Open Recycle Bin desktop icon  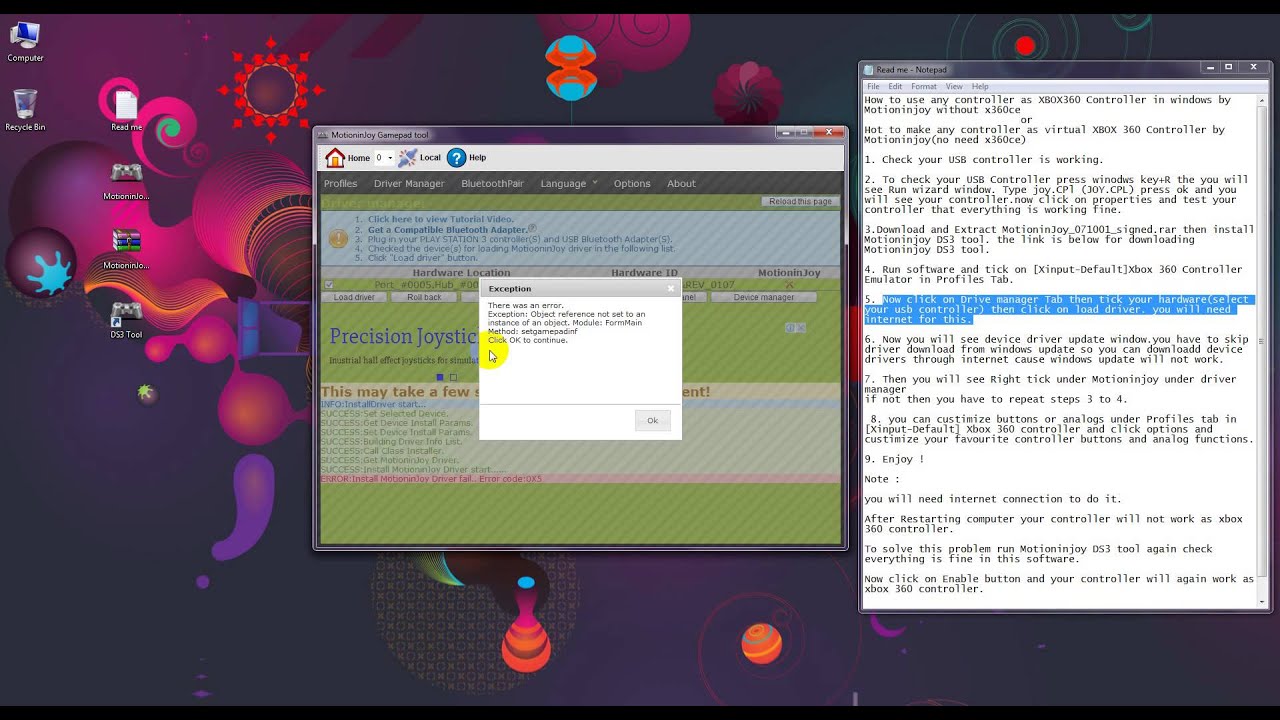point(25,110)
